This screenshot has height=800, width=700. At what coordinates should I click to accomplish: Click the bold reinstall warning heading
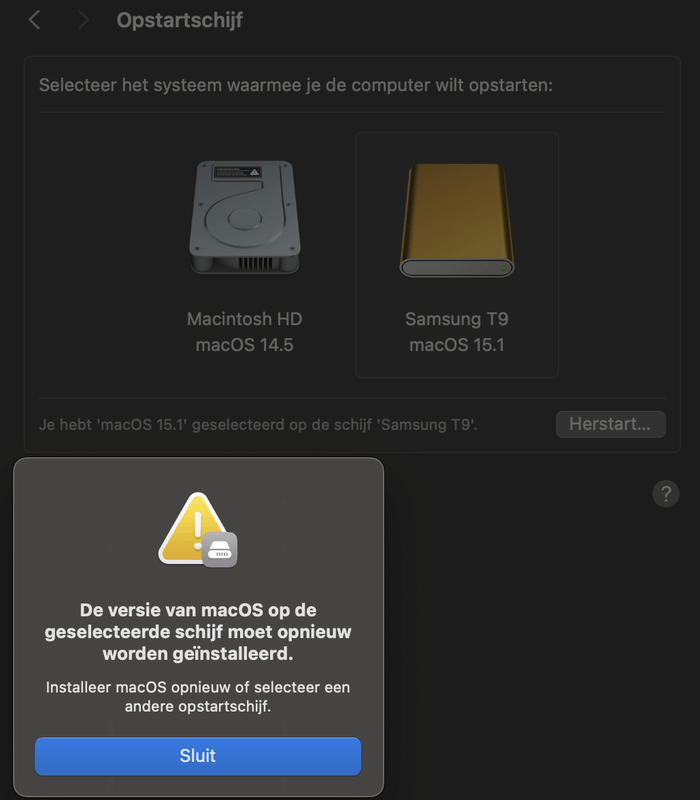[x=198, y=632]
